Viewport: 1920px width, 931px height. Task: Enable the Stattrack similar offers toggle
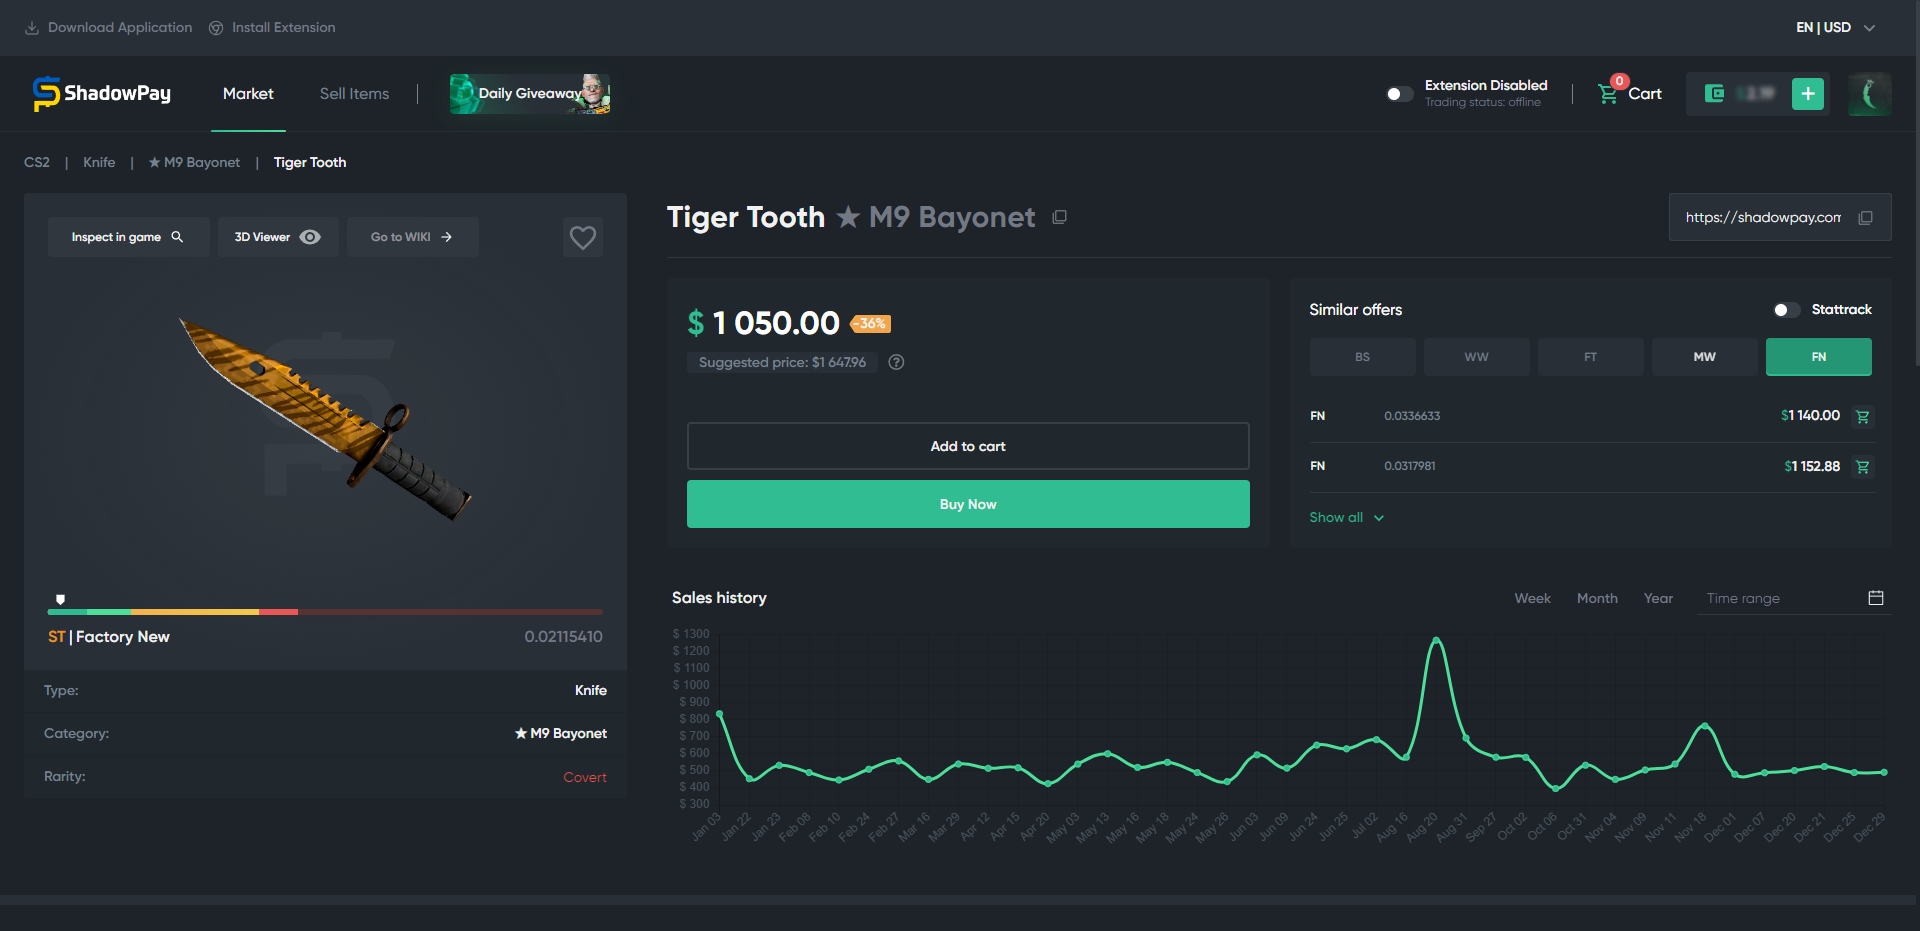point(1786,310)
